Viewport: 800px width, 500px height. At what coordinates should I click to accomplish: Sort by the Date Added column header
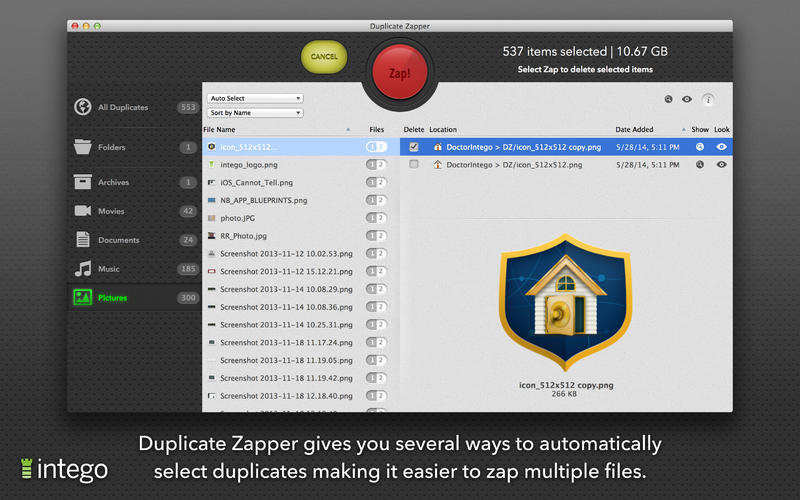tap(634, 130)
